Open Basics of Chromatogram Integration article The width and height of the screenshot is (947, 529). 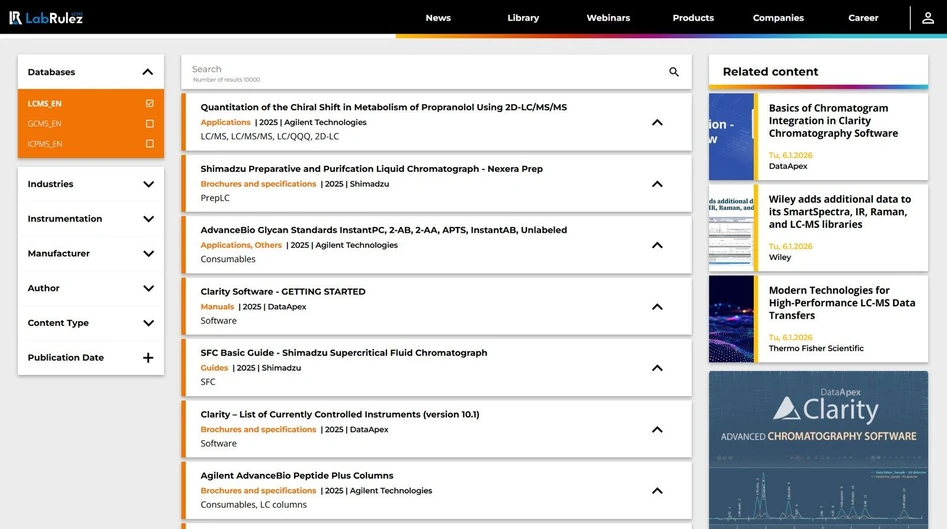(x=833, y=121)
